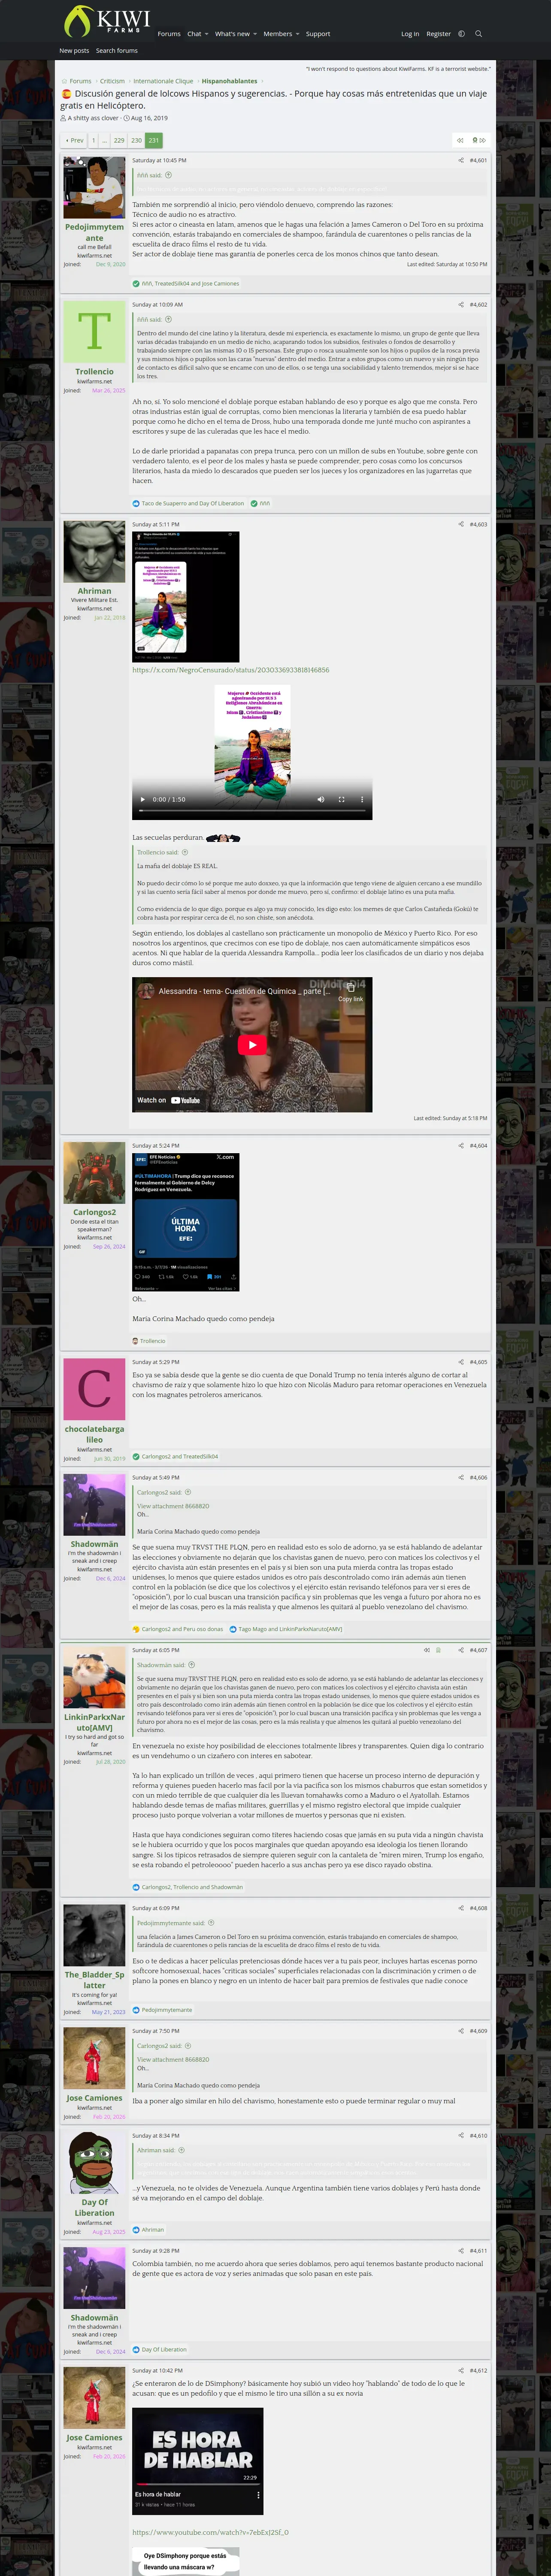Click share icon on post #4,609
Viewport: 551px width, 2576px height.
tap(461, 2031)
